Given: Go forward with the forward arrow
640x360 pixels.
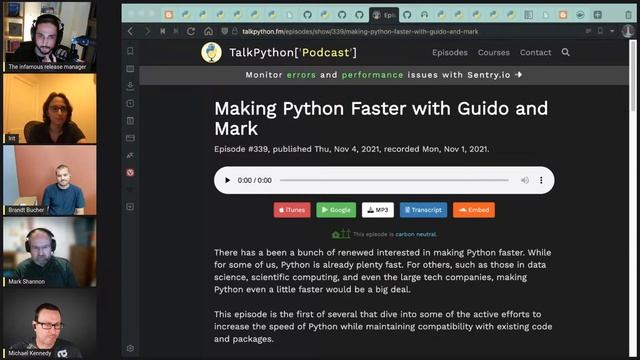Looking at the screenshot, I should pos(147,31).
